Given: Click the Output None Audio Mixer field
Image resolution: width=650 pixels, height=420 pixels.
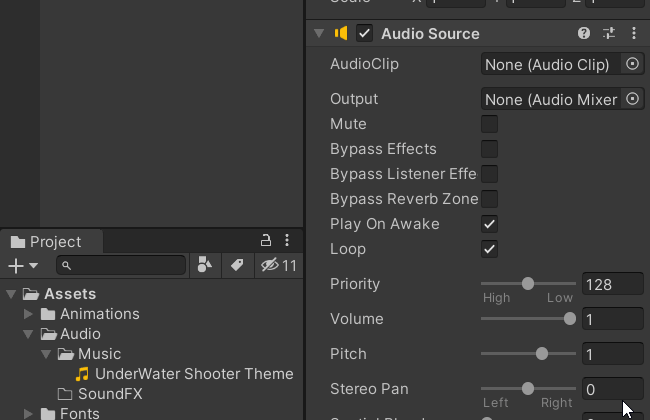Looking at the screenshot, I should click(551, 99).
